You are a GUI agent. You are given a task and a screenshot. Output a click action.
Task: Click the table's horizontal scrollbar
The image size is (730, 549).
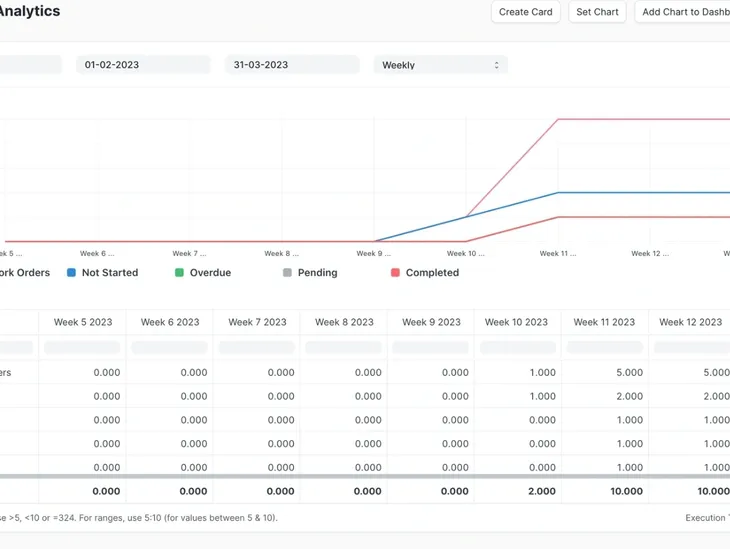(365, 476)
